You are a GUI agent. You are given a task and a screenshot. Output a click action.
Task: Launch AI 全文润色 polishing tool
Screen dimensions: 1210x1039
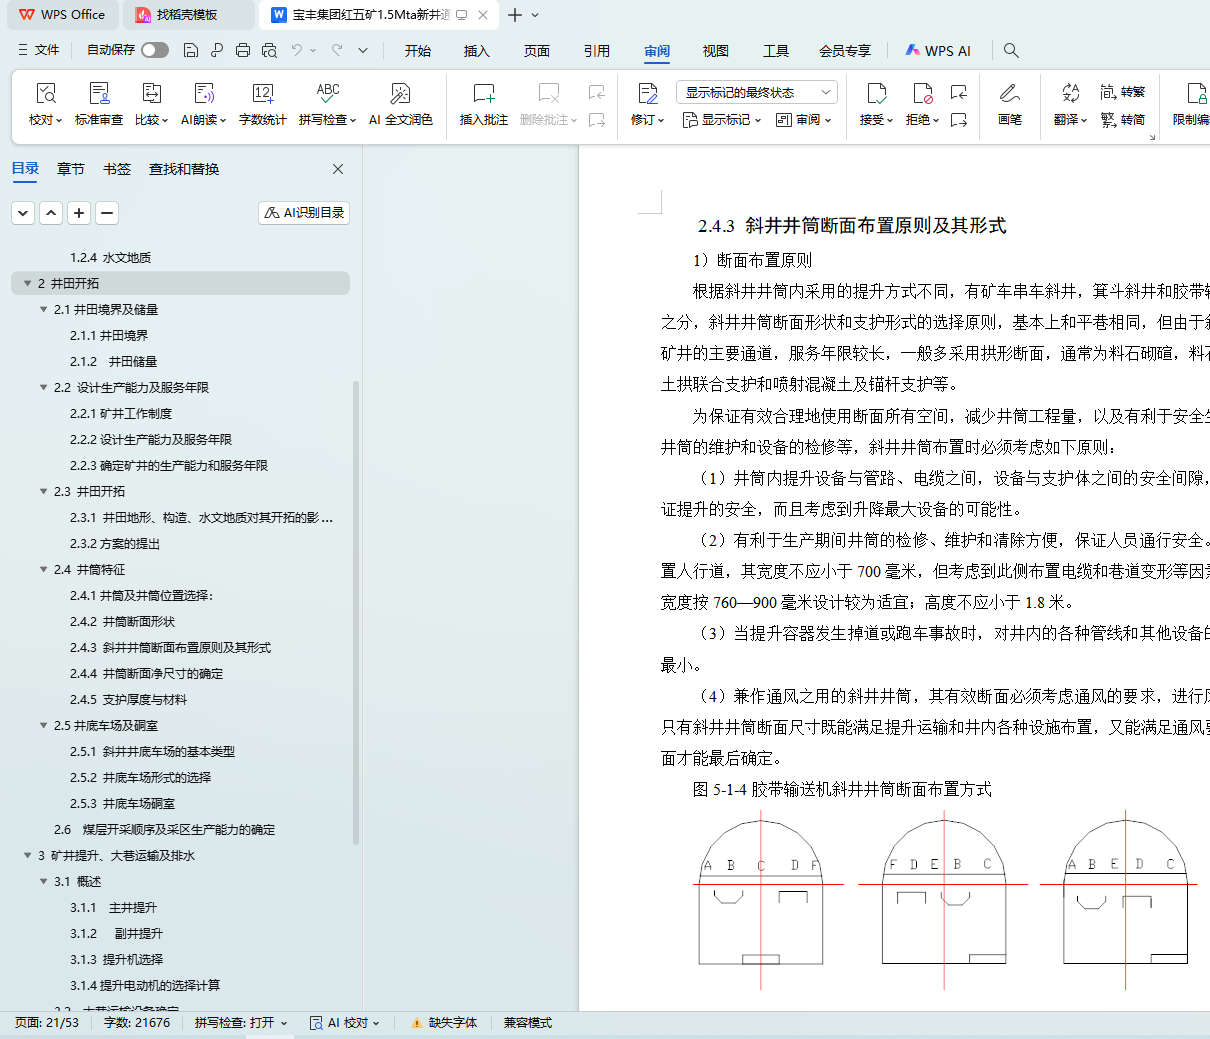point(400,104)
